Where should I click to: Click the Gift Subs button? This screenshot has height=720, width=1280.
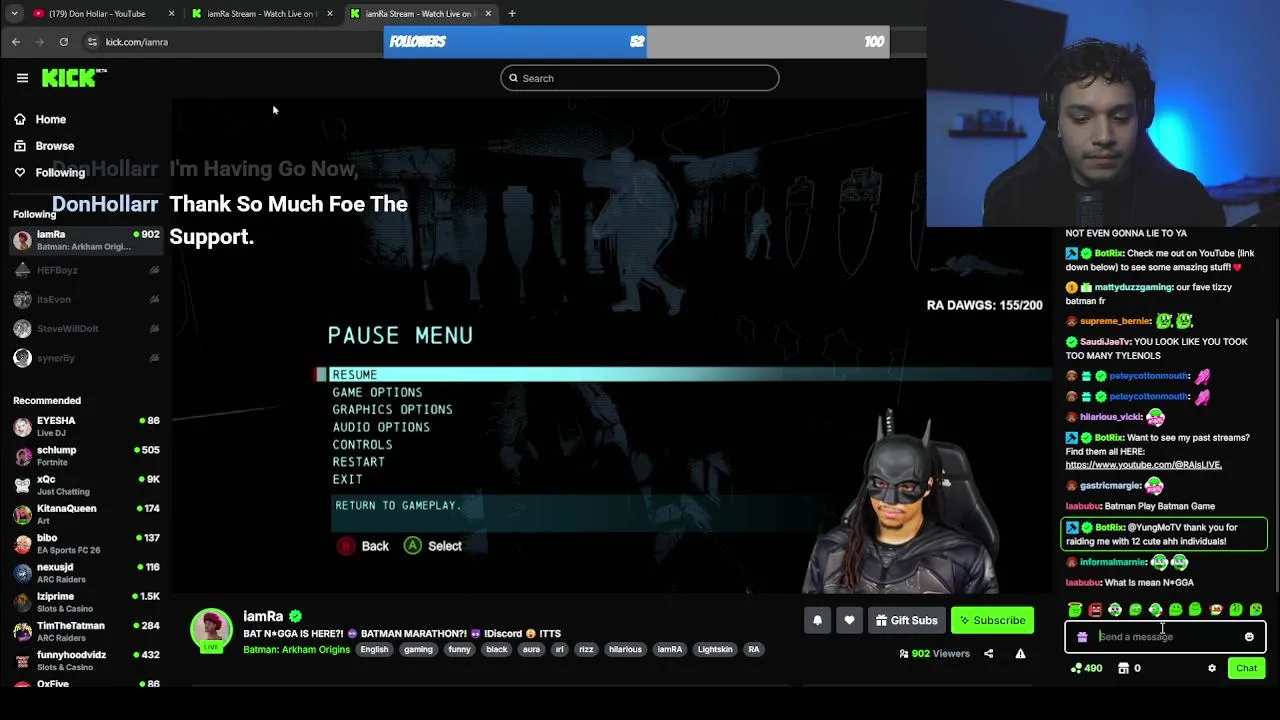pos(906,620)
